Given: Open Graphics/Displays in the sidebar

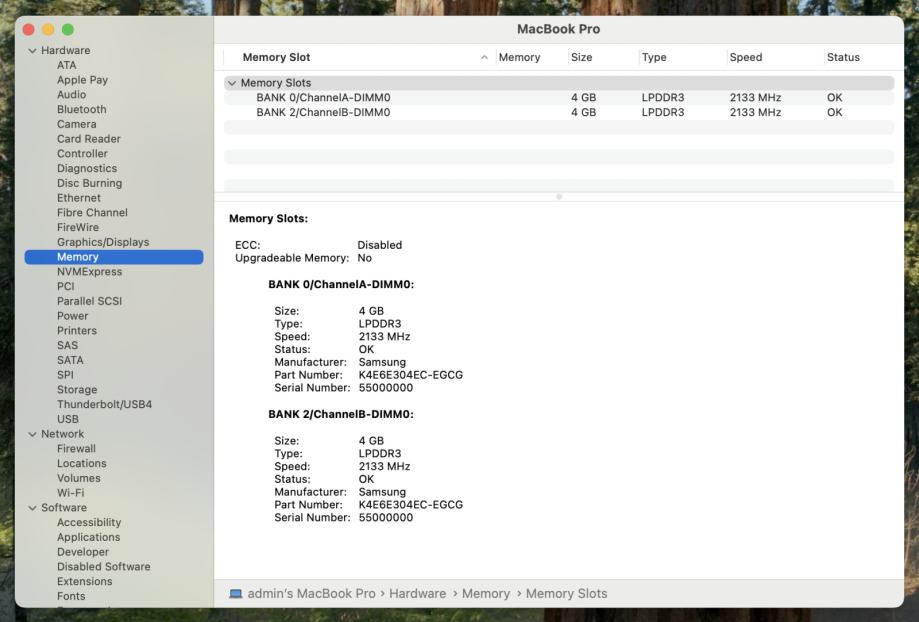Looking at the screenshot, I should [103, 242].
